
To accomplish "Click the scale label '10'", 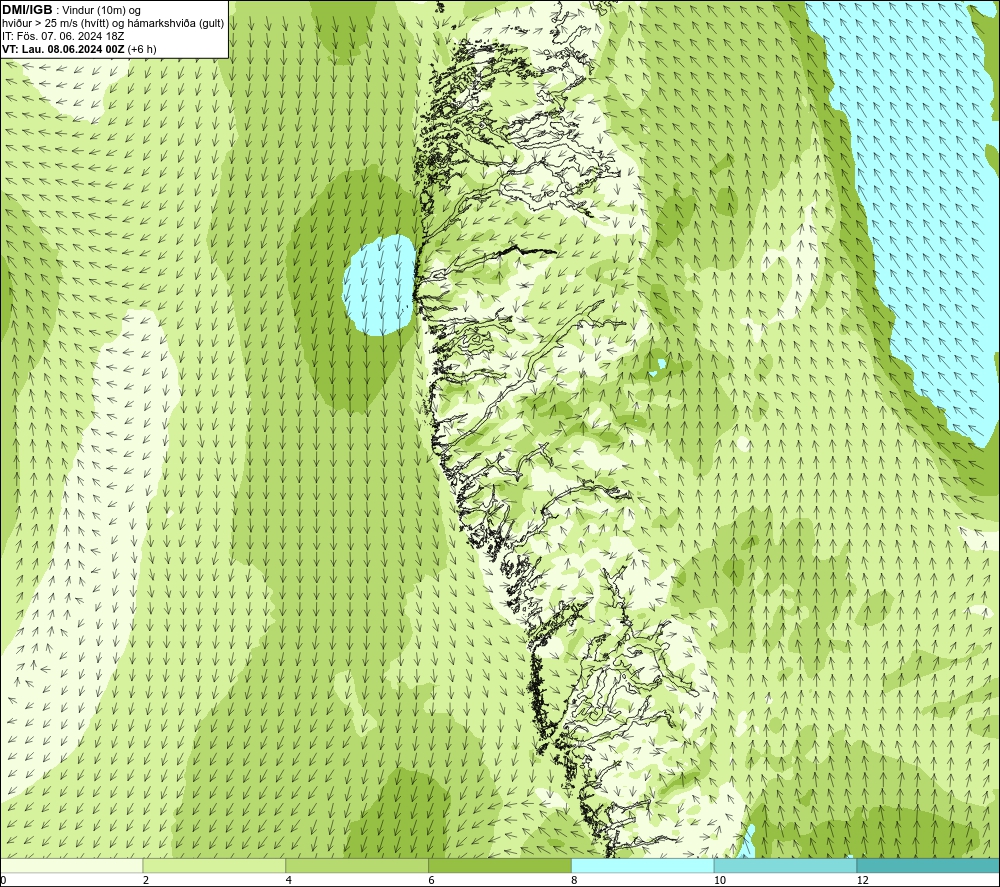I will pos(720,881).
